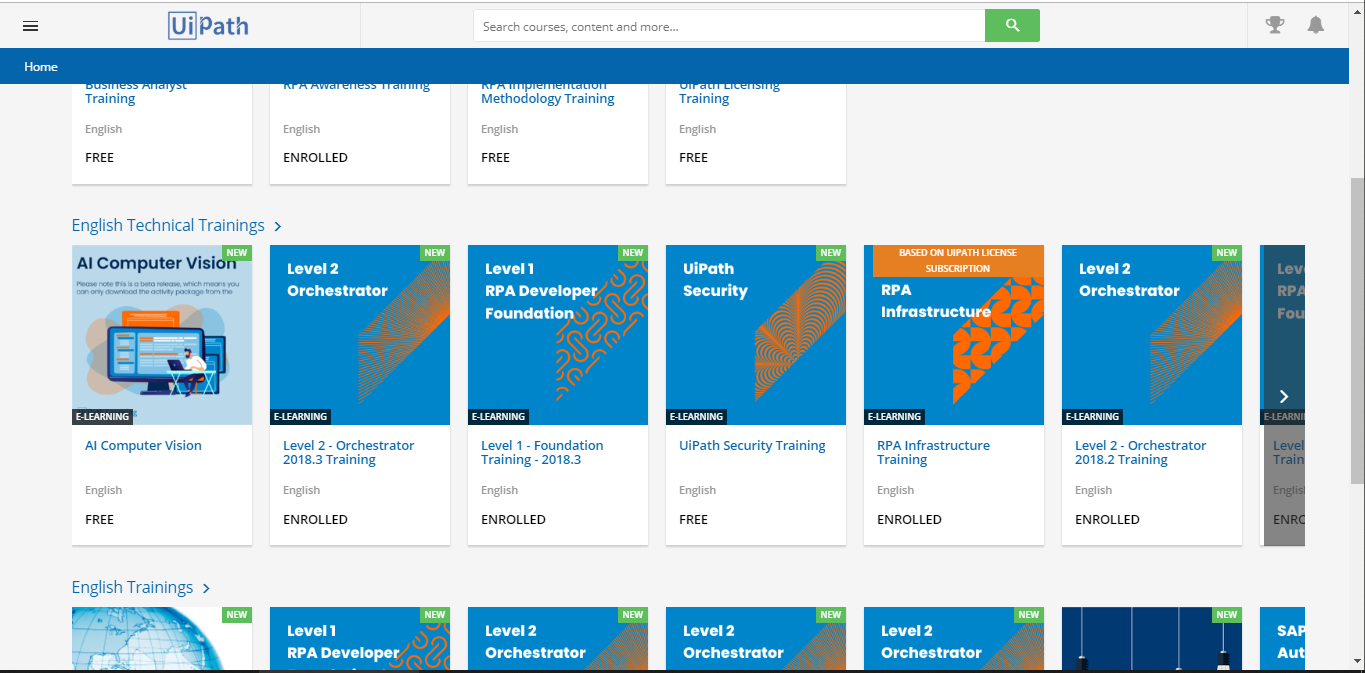The image size is (1365, 673).
Task: Open the RPA Awareness Training title
Action: tap(356, 87)
